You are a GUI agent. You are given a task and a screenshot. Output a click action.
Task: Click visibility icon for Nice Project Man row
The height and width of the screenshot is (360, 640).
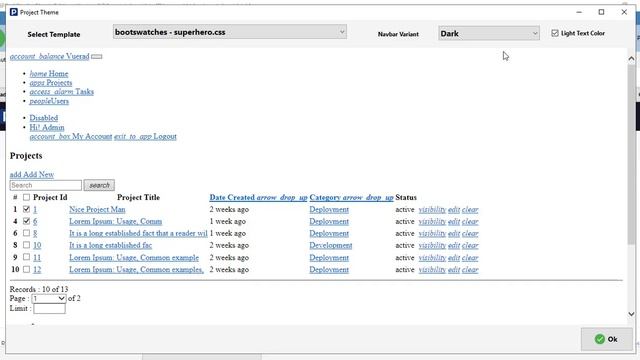point(432,210)
